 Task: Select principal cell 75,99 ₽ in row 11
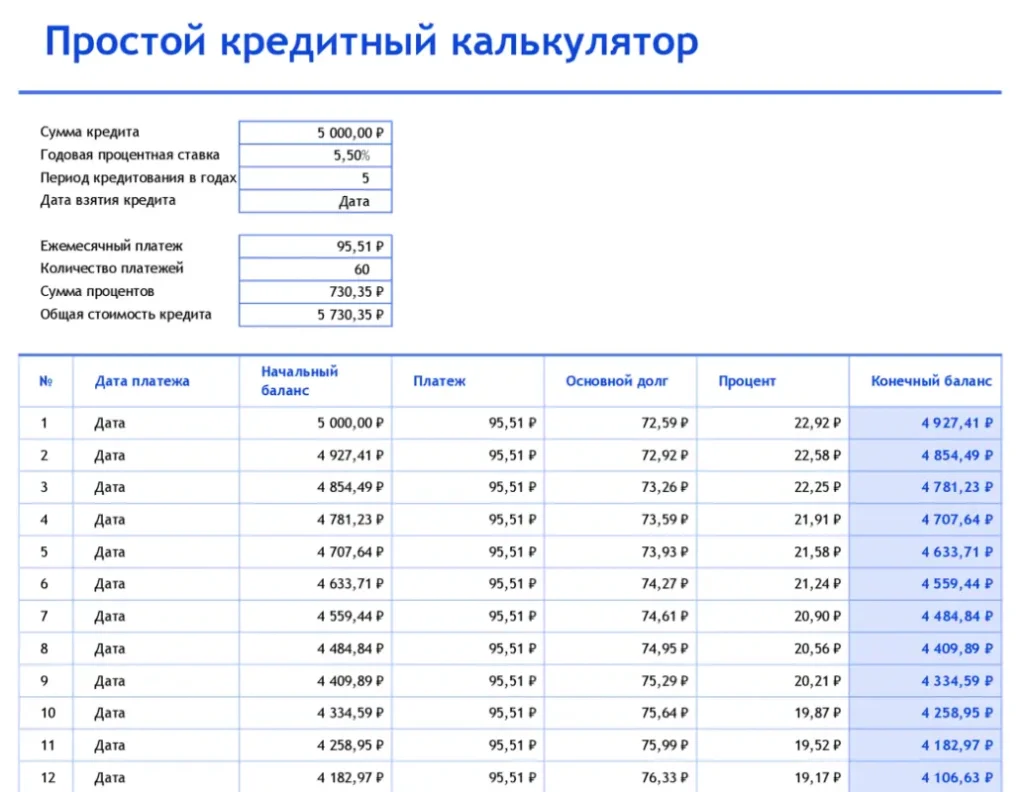[620, 745]
